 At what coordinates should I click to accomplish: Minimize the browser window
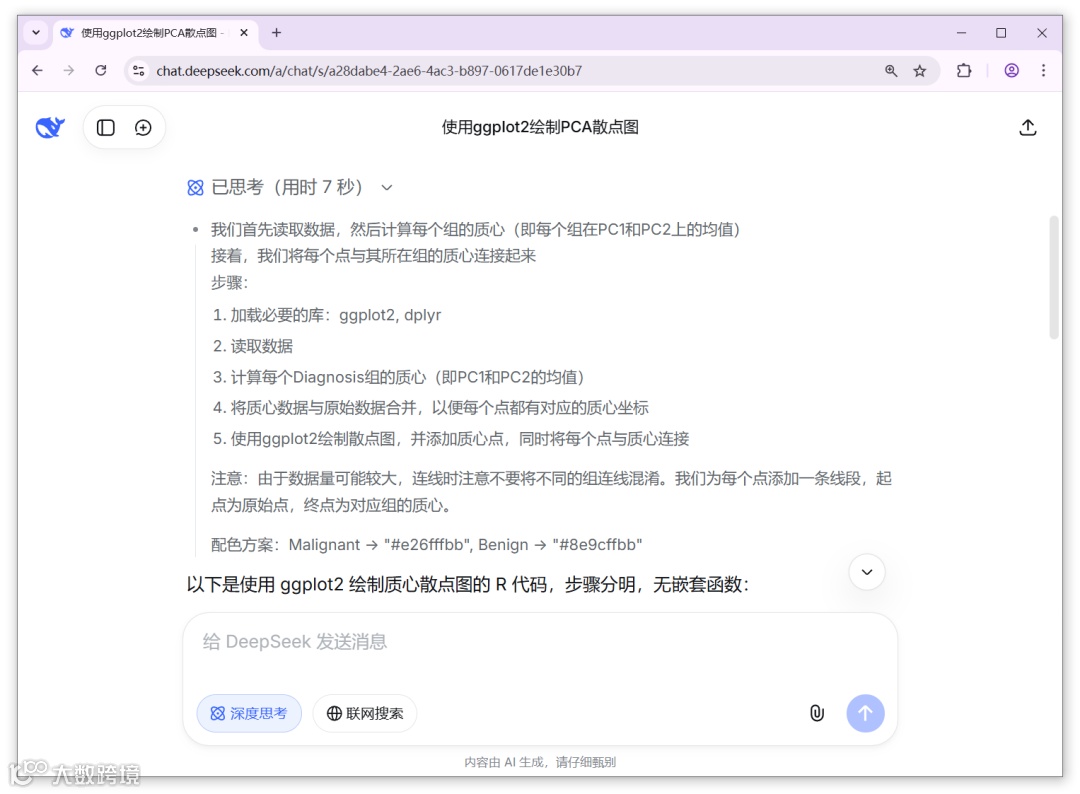[x=962, y=32]
